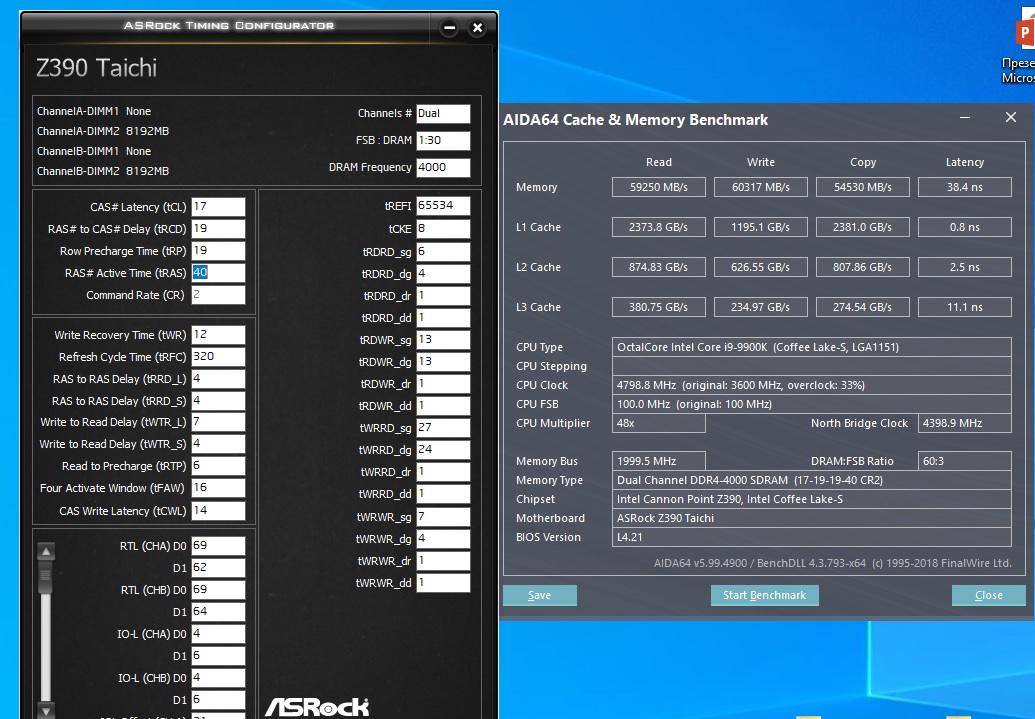Viewport: 1035px width, 719px height.
Task: Click the tRRD_S value field
Action: coord(218,401)
